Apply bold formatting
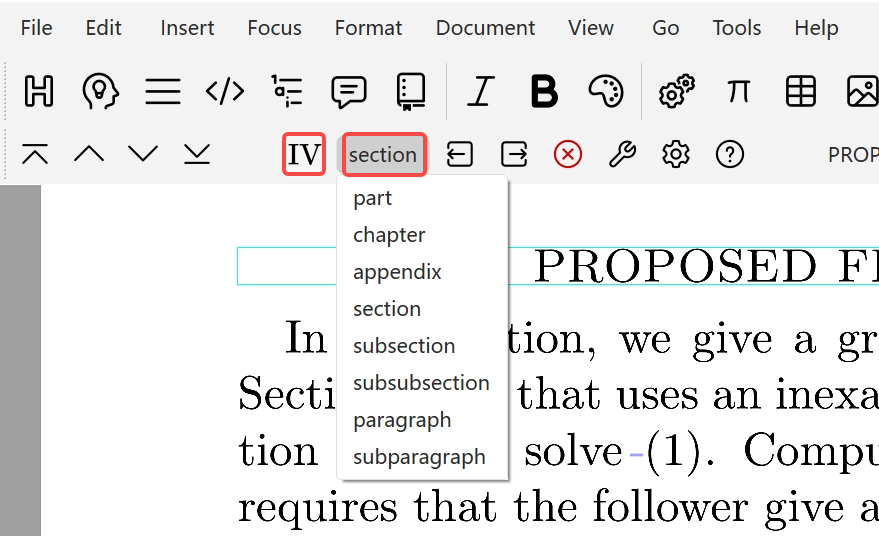The width and height of the screenshot is (879, 536). tap(544, 91)
